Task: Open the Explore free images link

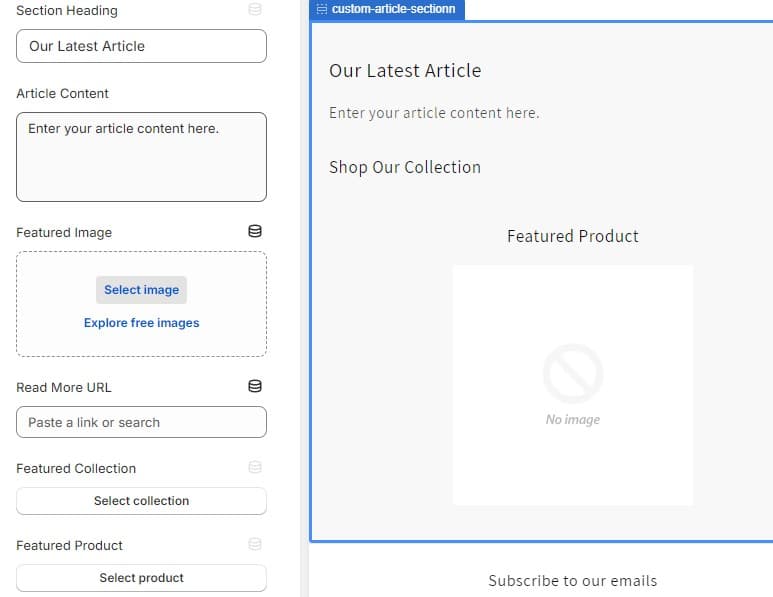Action: tap(141, 323)
